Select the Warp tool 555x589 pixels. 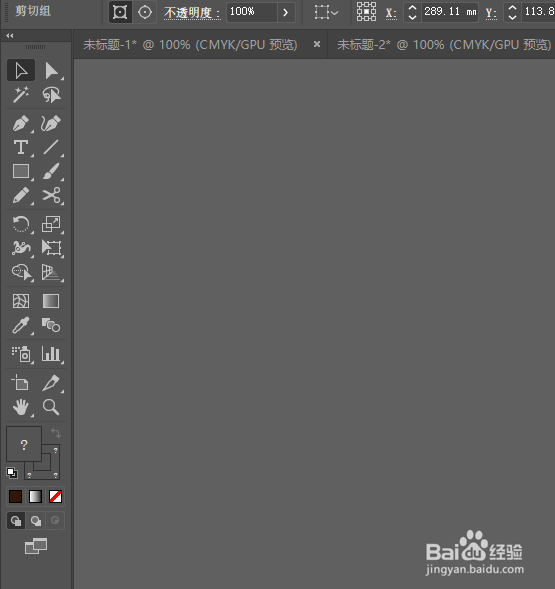tap(21, 248)
